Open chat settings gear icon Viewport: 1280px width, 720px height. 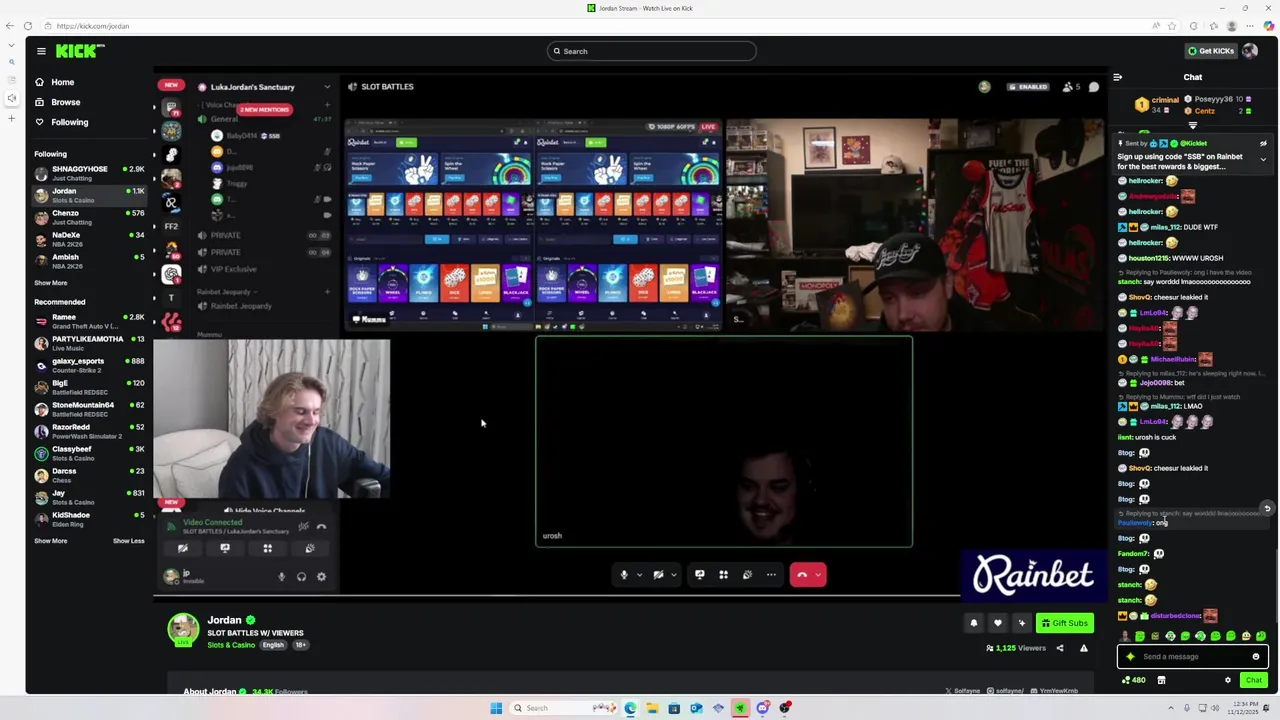pyautogui.click(x=1228, y=680)
